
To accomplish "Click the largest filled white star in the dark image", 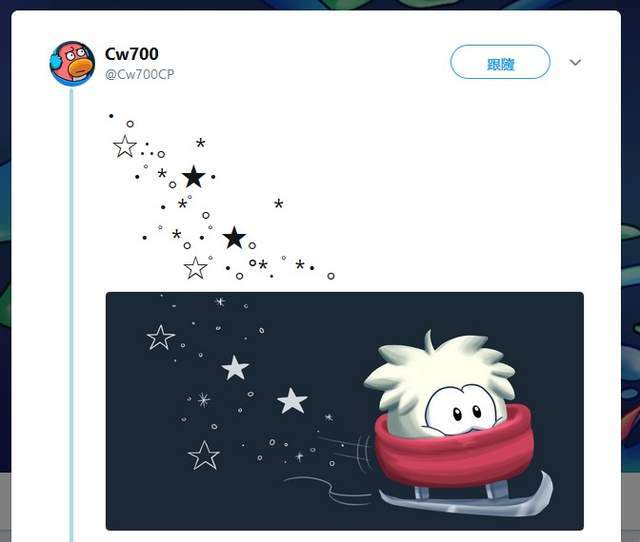I will click(x=292, y=401).
